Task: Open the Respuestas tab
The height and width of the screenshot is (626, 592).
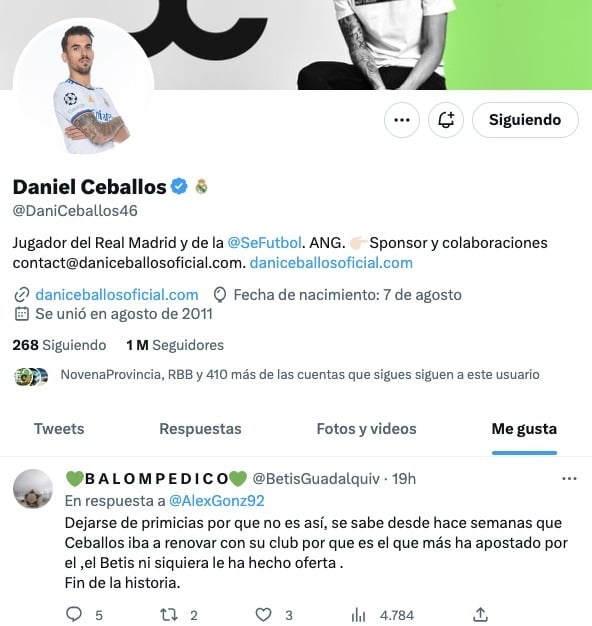Action: point(200,429)
